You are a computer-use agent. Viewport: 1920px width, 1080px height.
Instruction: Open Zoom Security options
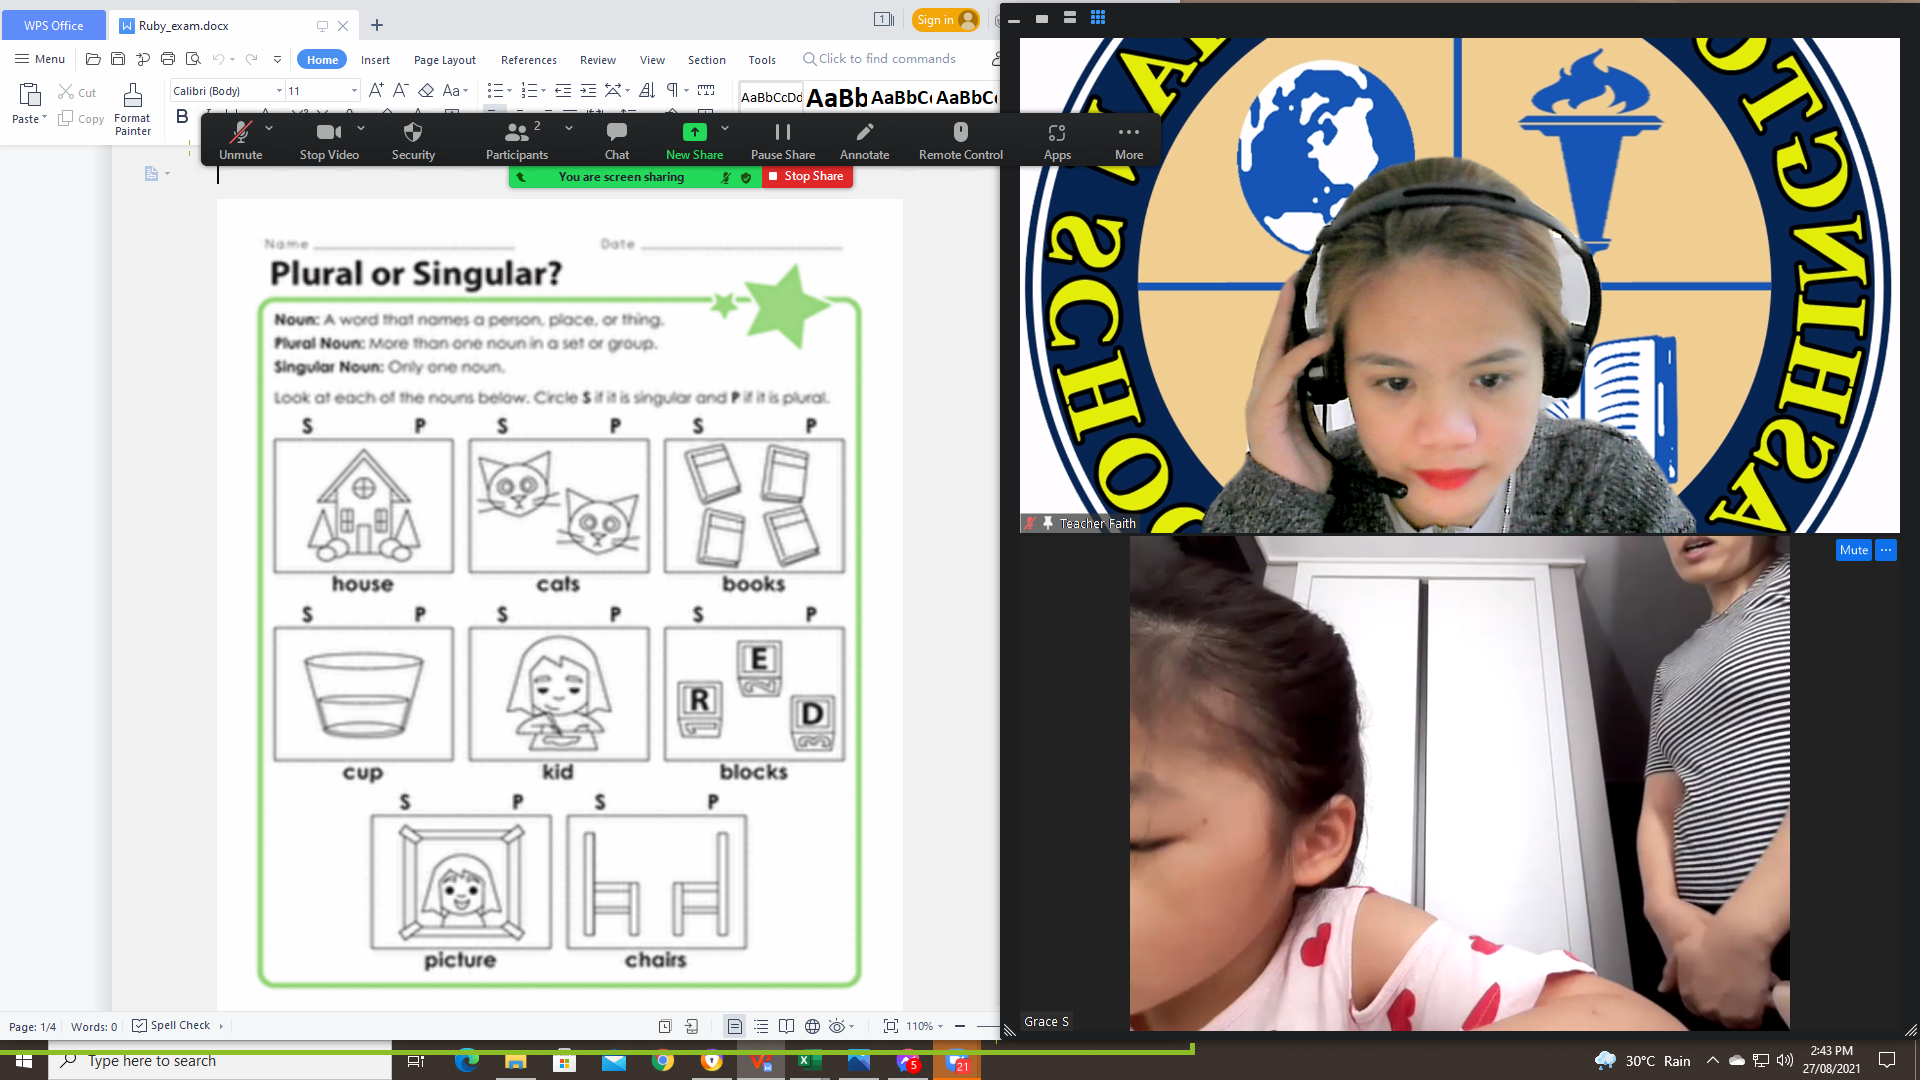point(413,141)
